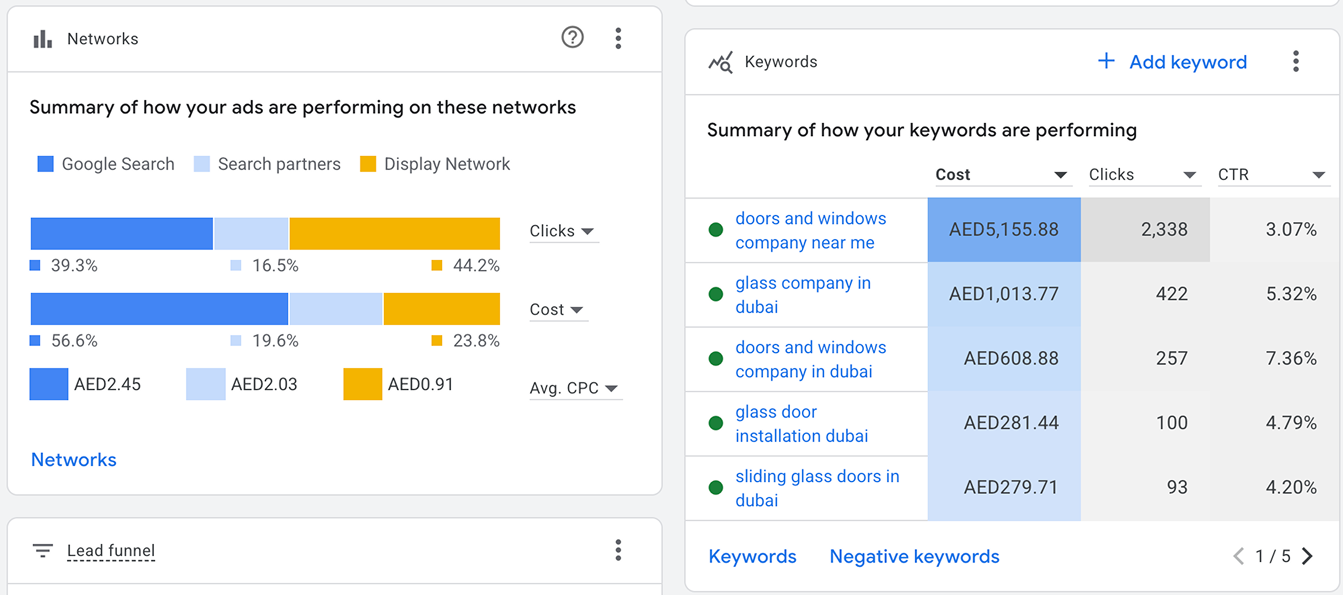Click status dot for sliding glass doors in dubai

click(x=716, y=488)
